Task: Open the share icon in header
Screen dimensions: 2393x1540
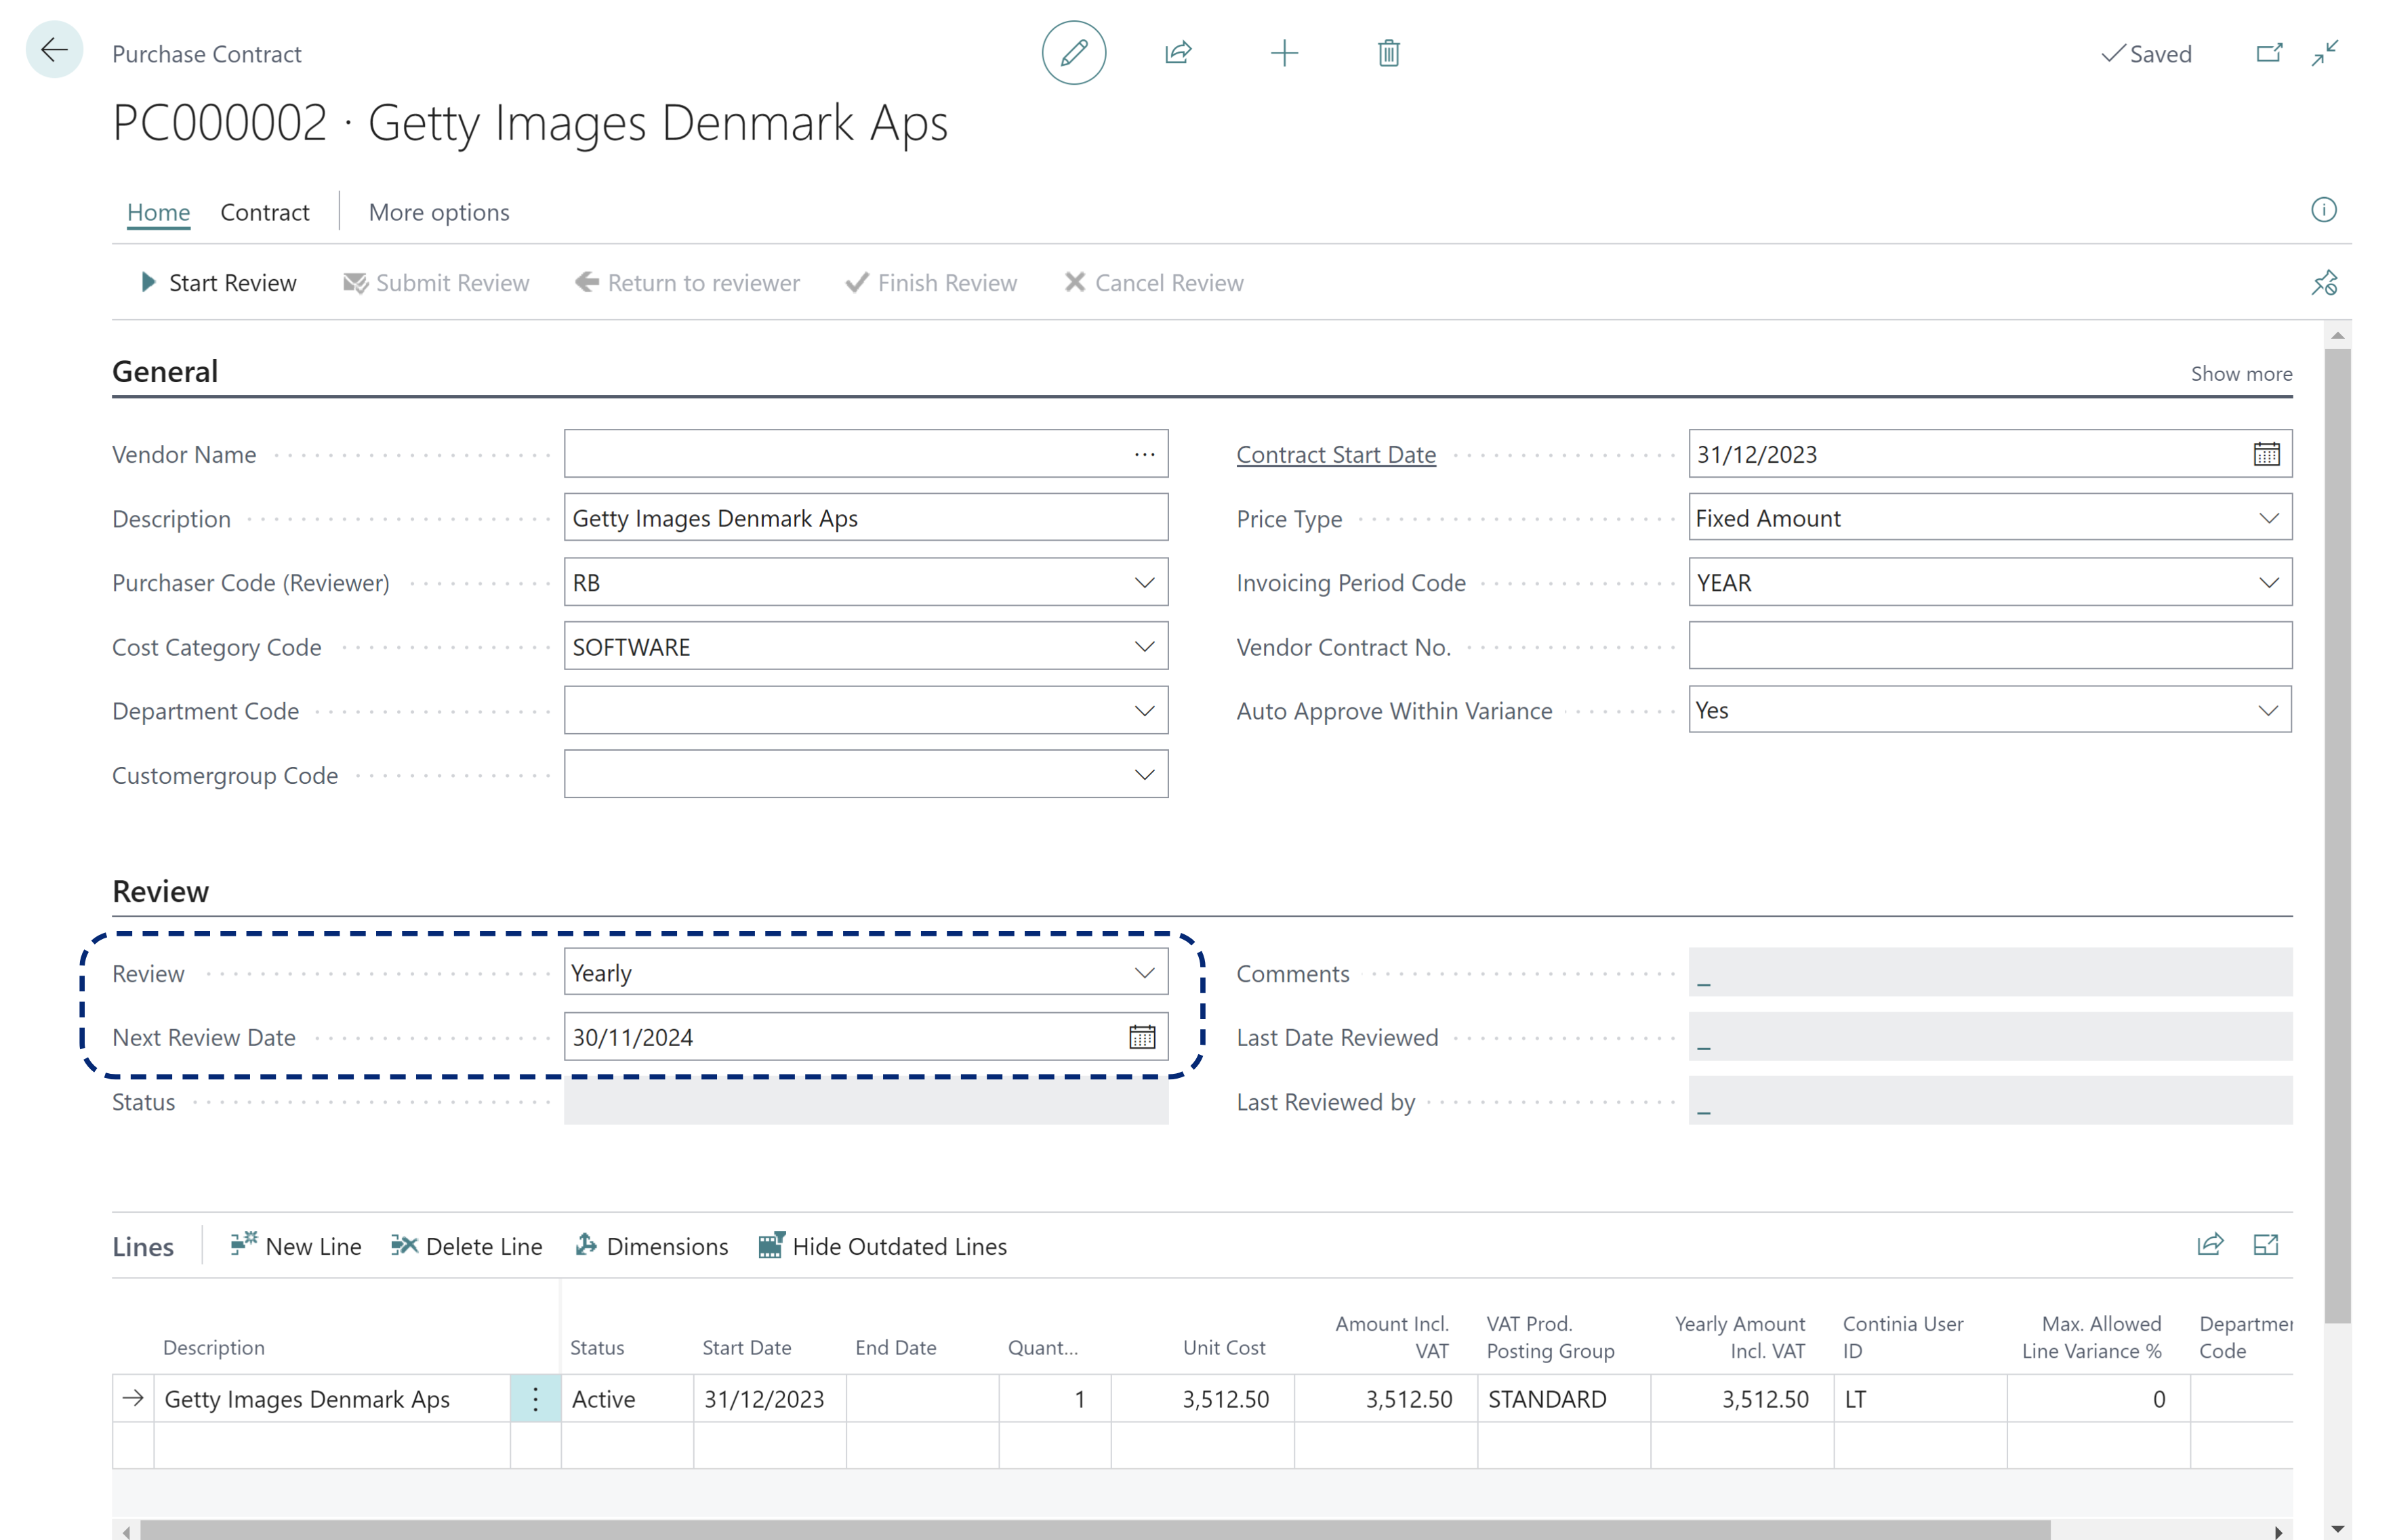Action: coord(1178,53)
